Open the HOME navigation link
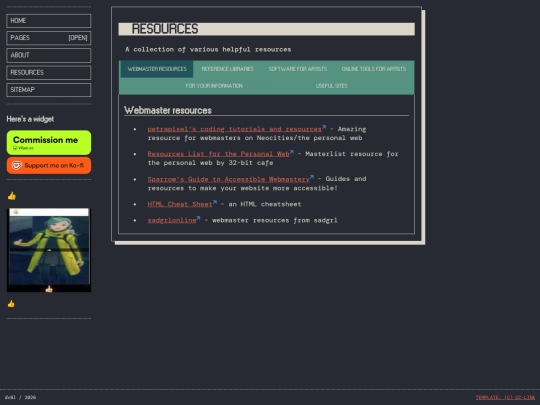Screen dimensions: 540x405 (49, 21)
